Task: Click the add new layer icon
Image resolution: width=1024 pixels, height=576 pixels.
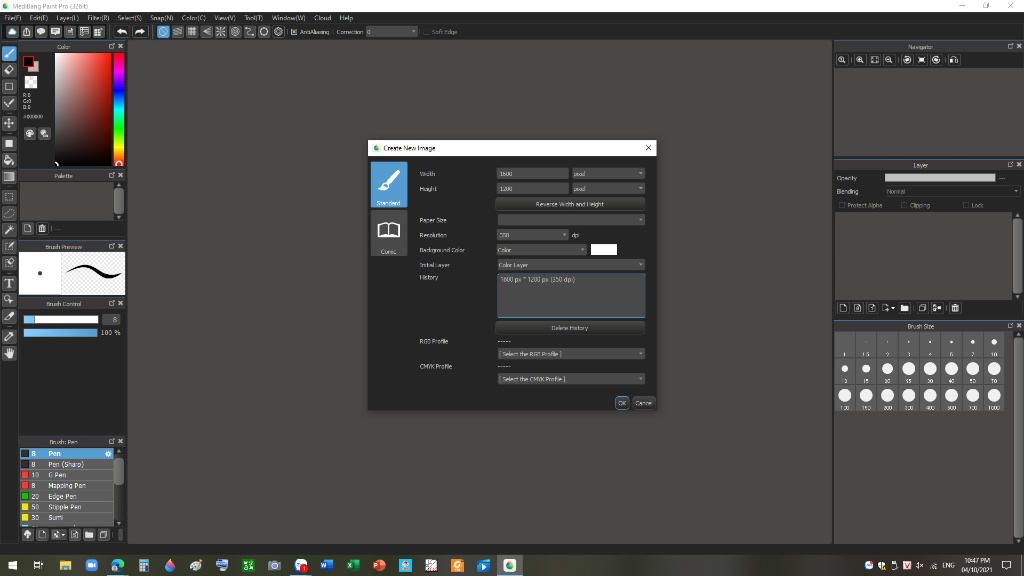Action: pyautogui.click(x=843, y=308)
